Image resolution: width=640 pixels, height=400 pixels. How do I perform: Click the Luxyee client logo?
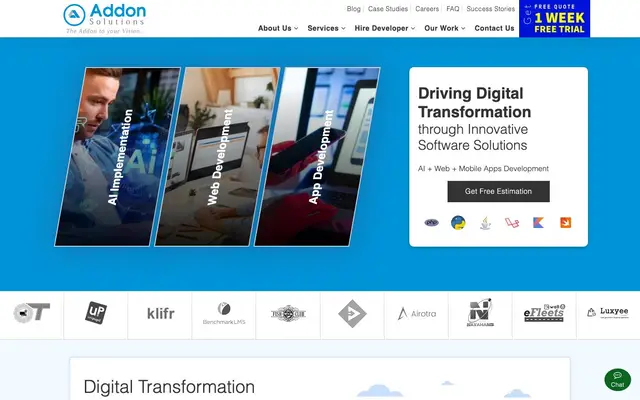608,313
